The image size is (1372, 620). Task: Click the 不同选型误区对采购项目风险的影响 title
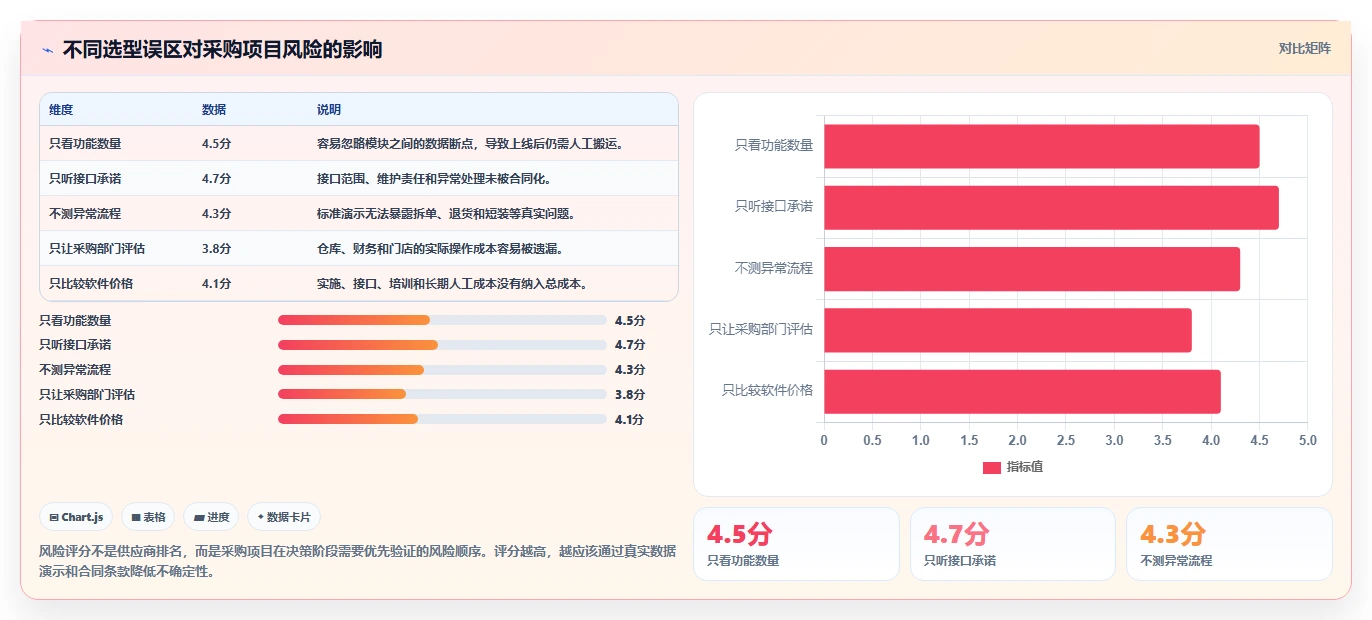pos(222,50)
